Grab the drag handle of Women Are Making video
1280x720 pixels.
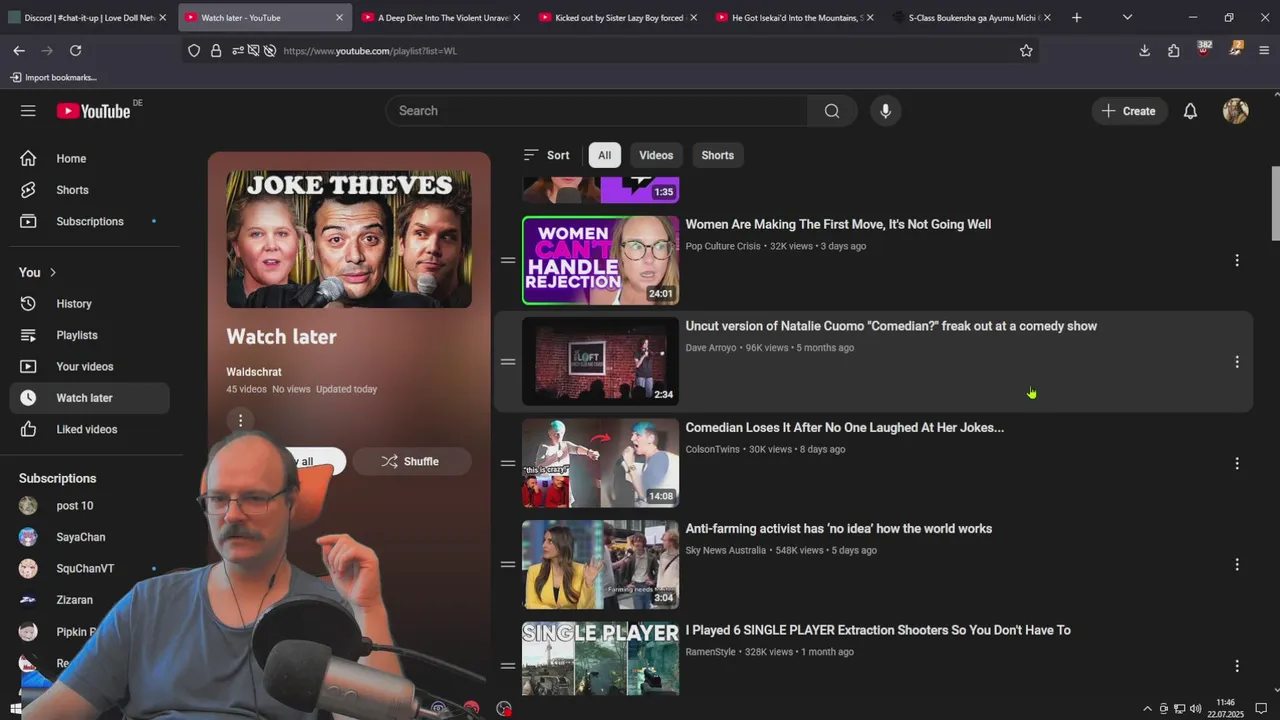pos(508,260)
